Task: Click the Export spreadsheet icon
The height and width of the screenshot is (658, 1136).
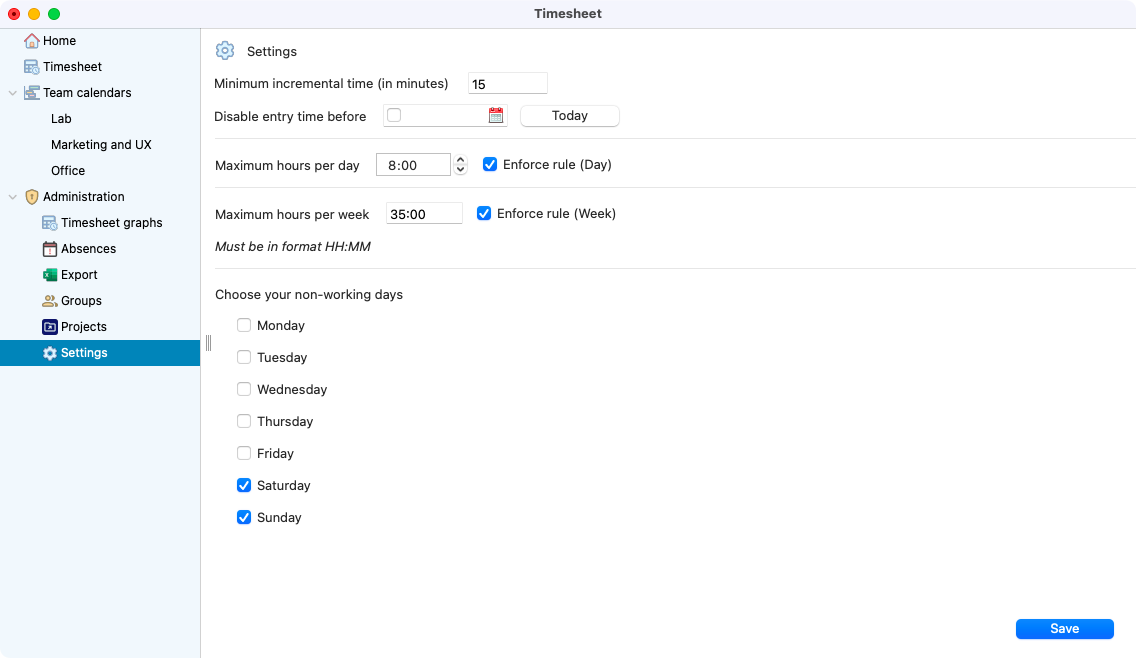Action: (49, 275)
